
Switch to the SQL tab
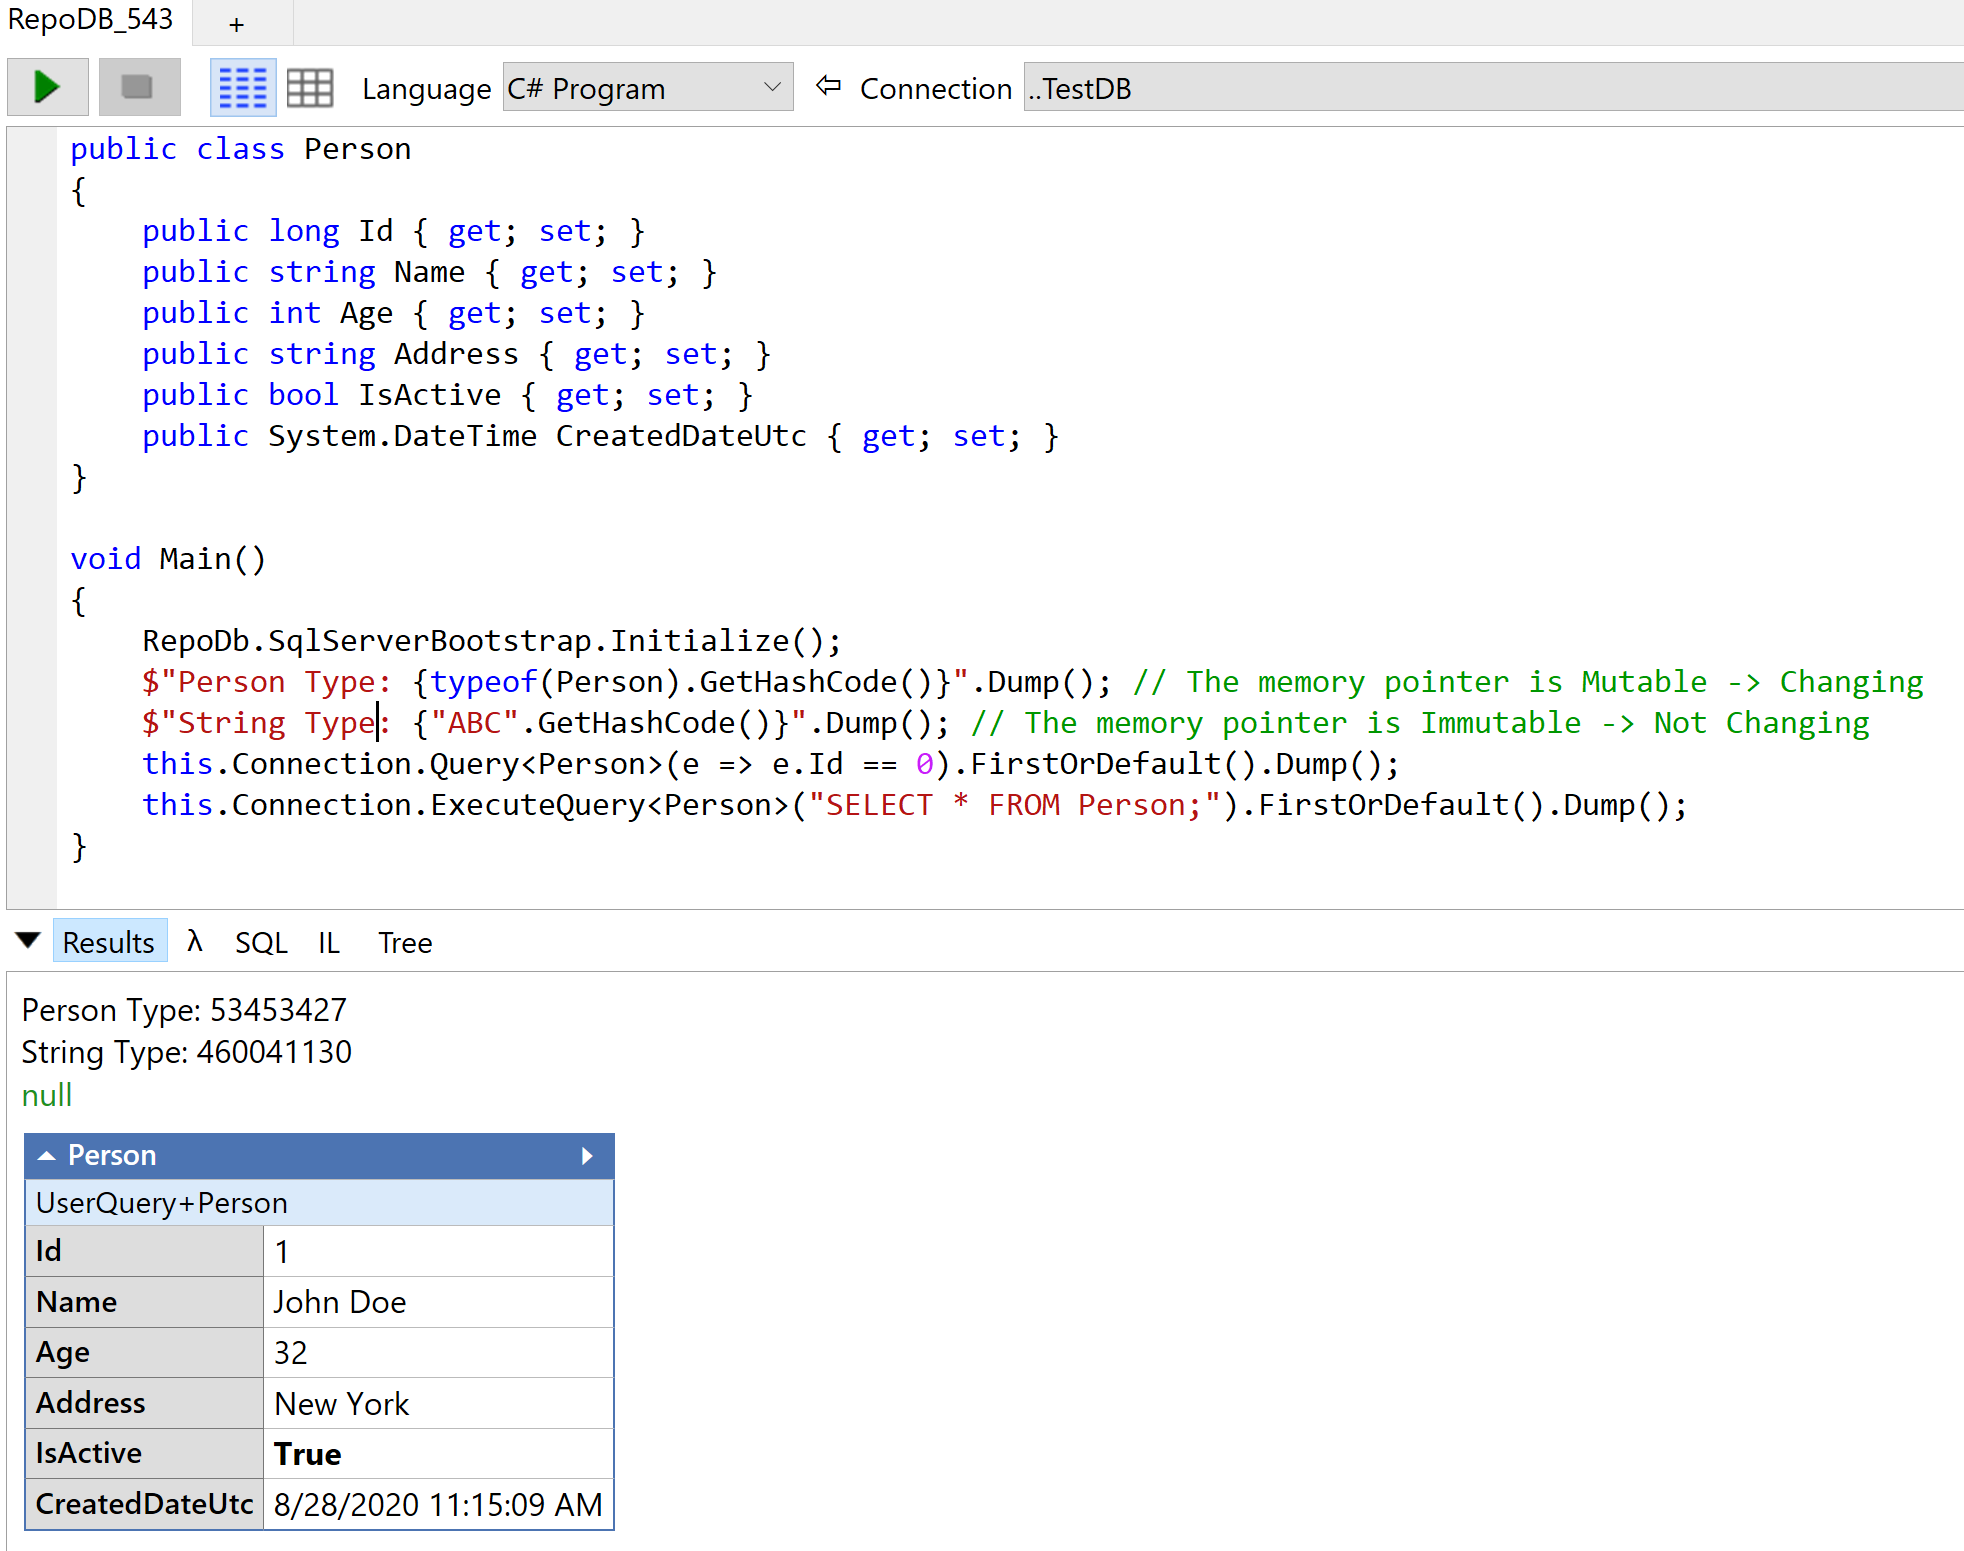pyautogui.click(x=260, y=941)
